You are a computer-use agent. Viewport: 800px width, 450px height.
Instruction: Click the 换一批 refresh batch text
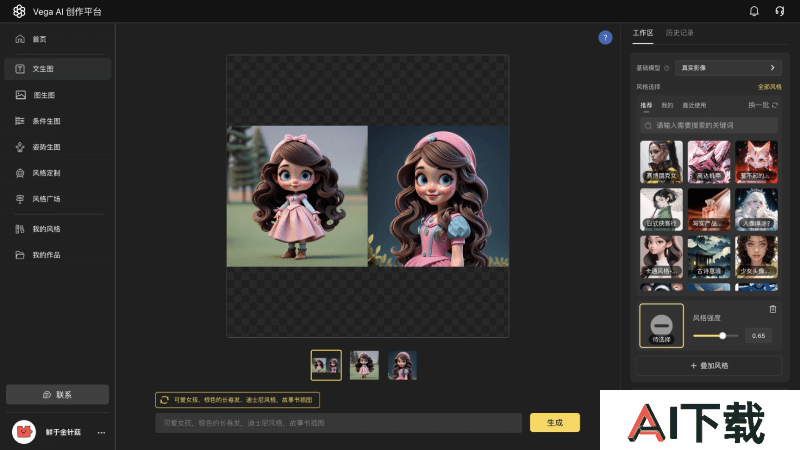pyautogui.click(x=759, y=105)
